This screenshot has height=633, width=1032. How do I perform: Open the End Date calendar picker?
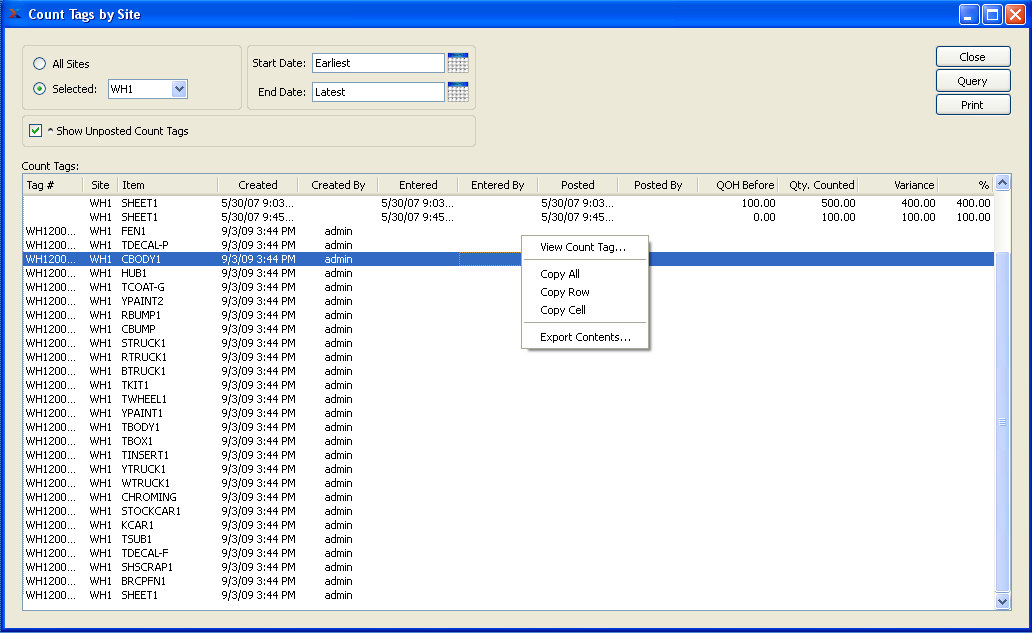coord(457,92)
